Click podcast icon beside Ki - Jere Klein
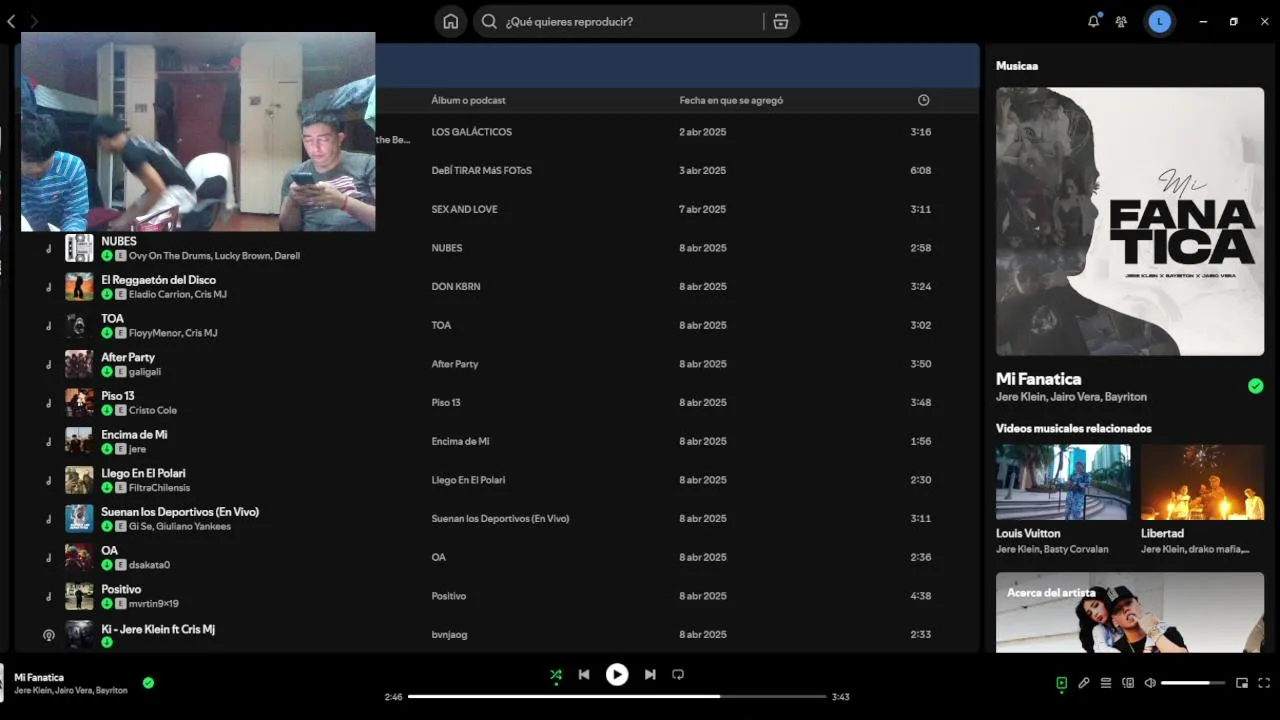Screen dimensions: 1280x720 coord(48,635)
